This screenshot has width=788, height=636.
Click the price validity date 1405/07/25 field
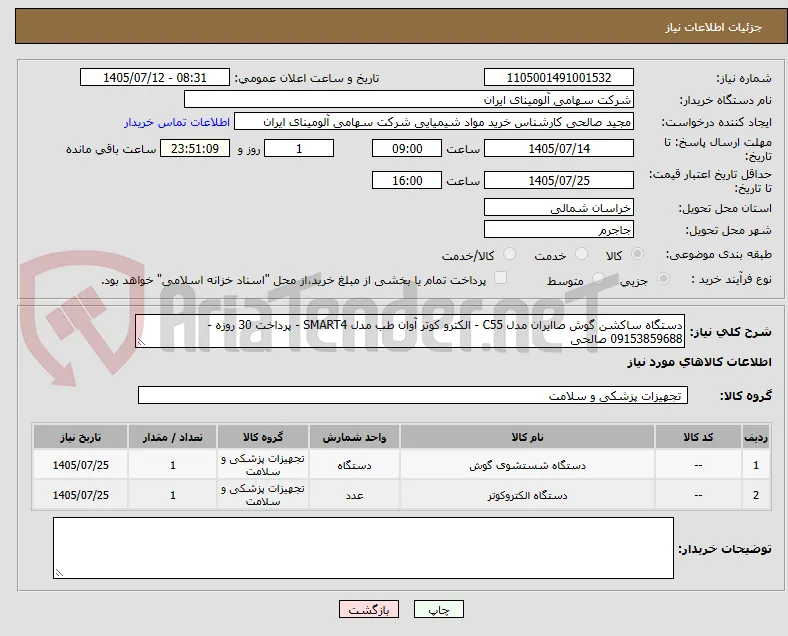[x=559, y=180]
